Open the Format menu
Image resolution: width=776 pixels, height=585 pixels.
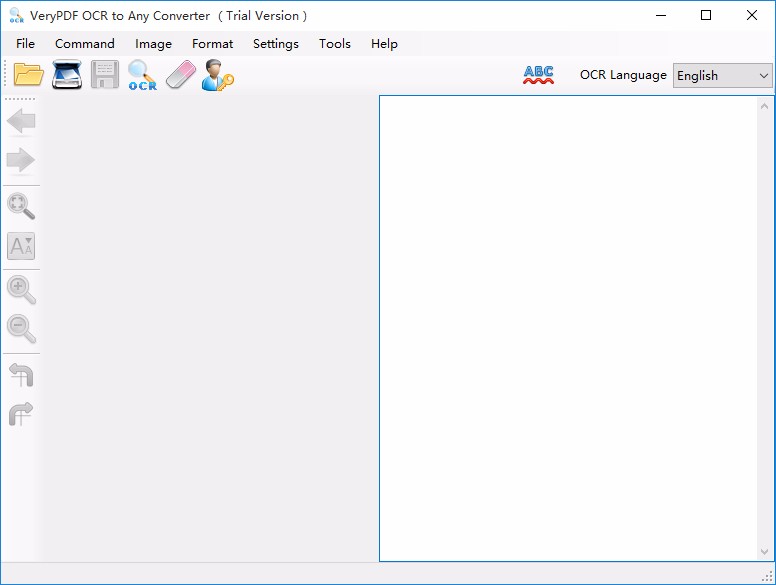[x=212, y=44]
